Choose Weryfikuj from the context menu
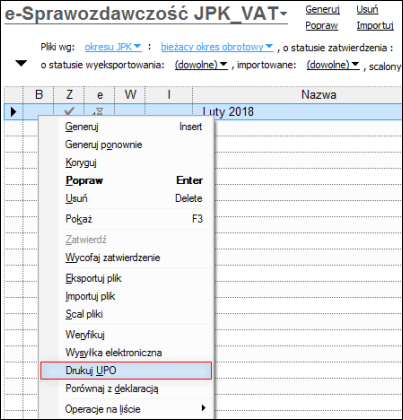The height and width of the screenshot is (420, 403). (126, 335)
